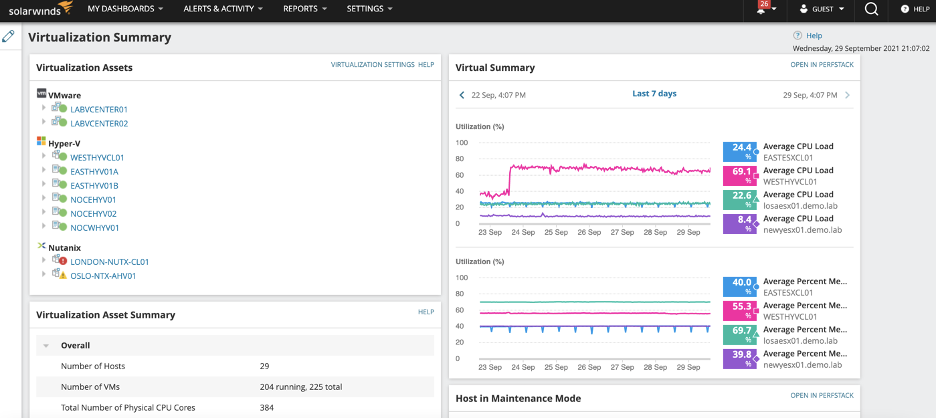Click the search magnifier icon
Viewport: 936px width, 418px height.
coord(872,9)
